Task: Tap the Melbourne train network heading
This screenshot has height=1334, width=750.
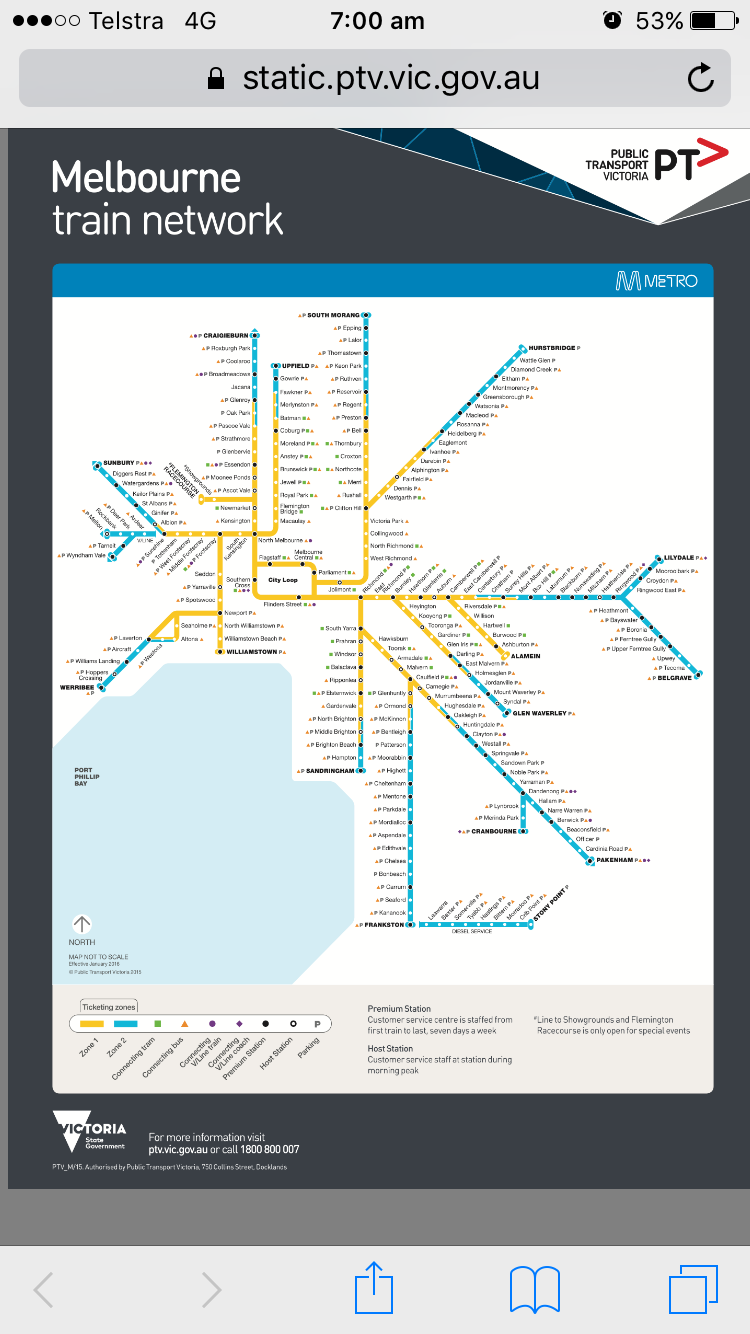Action: click(x=167, y=198)
